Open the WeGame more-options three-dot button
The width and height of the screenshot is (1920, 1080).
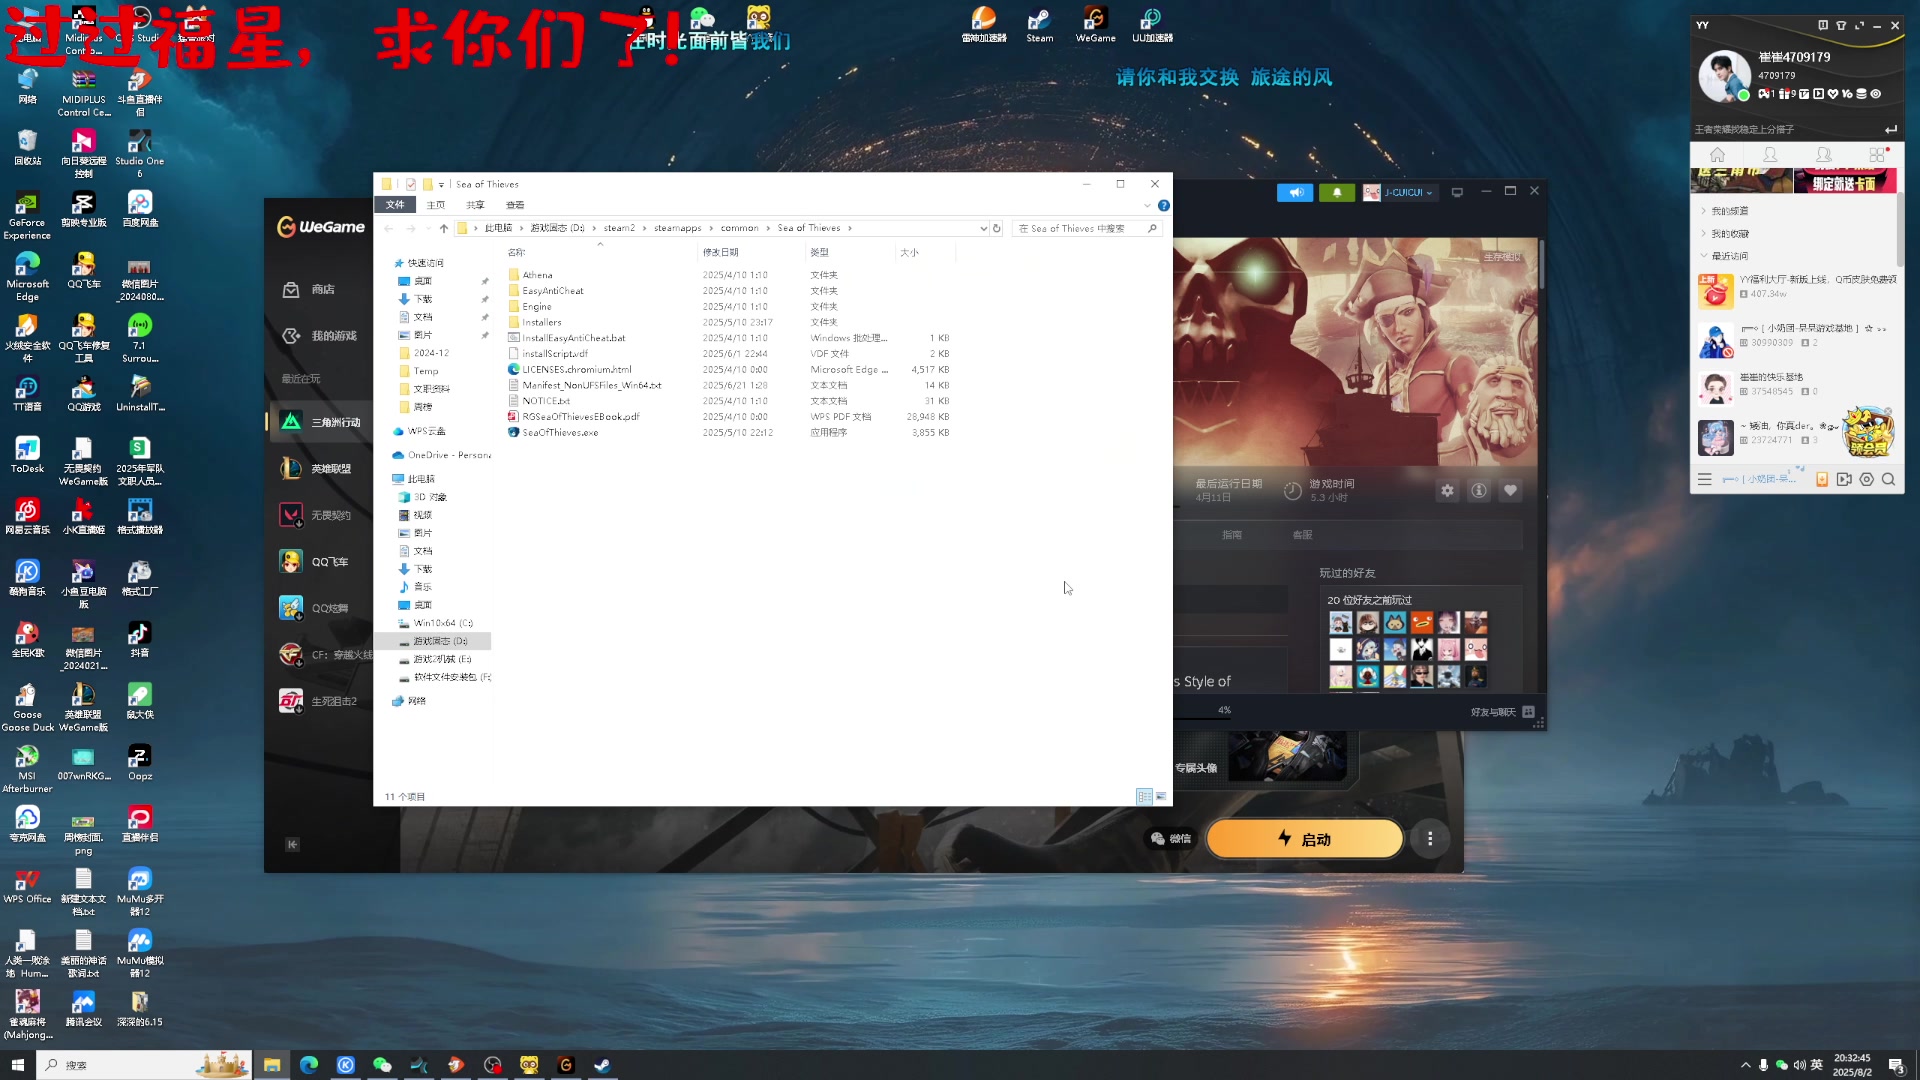pyautogui.click(x=1430, y=839)
